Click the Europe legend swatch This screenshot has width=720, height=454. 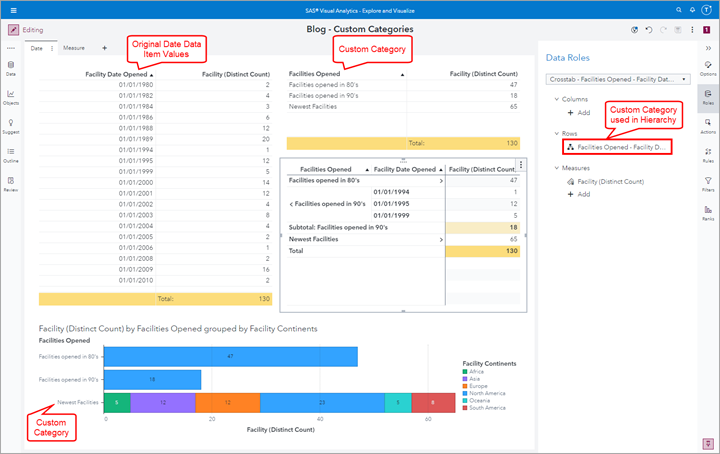point(465,386)
